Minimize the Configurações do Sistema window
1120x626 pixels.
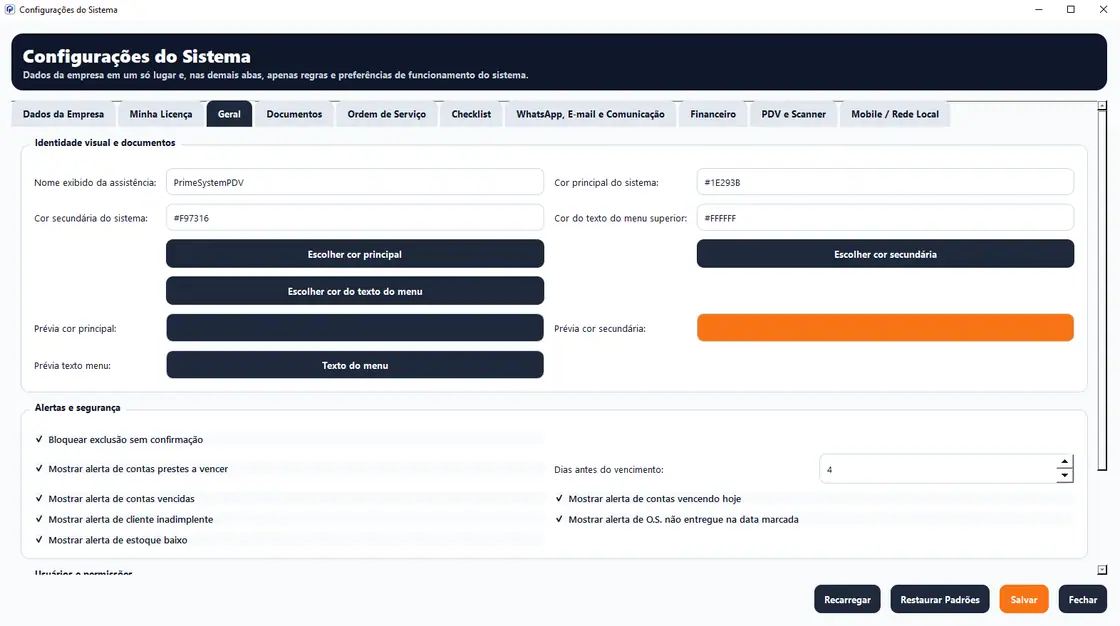[1039, 9]
